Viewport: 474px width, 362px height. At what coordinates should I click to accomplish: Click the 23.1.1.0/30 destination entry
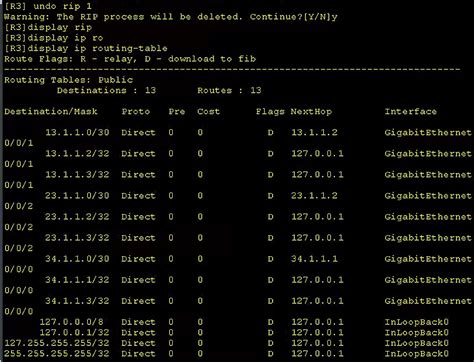77,196
